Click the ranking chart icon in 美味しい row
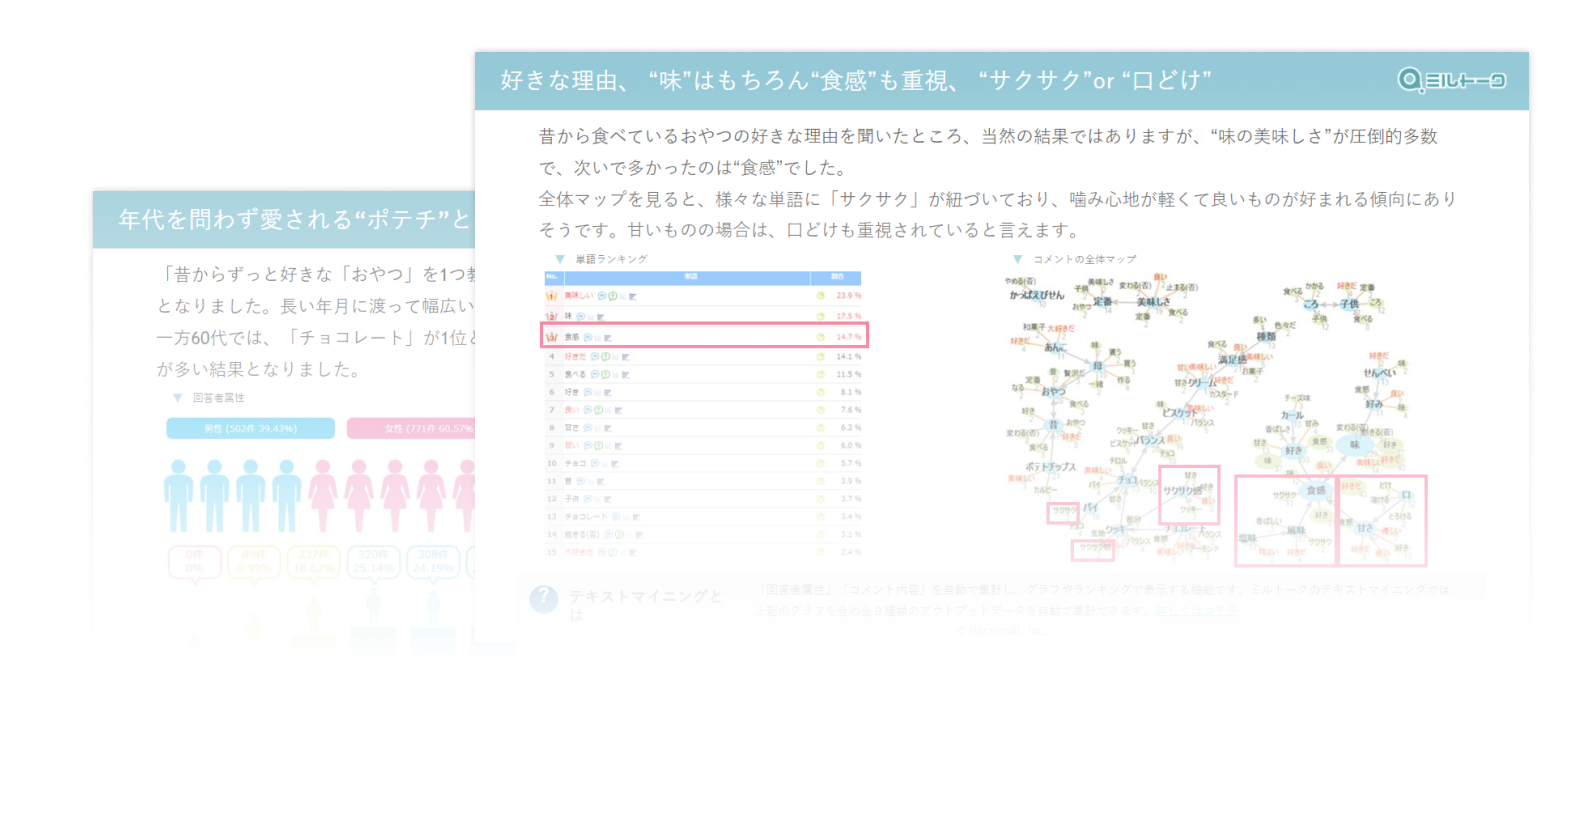Image resolution: width=1571 pixels, height=835 pixels. click(632, 297)
